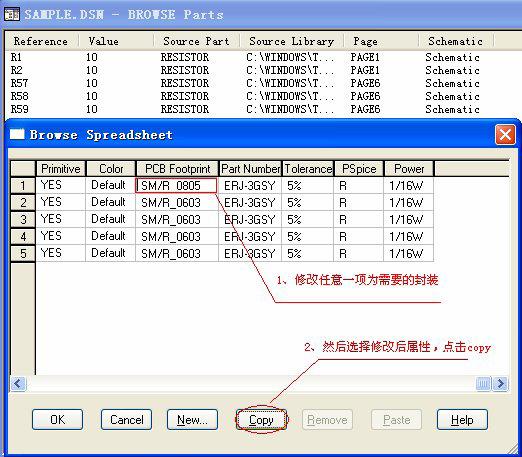This screenshot has width=522, height=457.
Task: Open the Help button
Action: 462,420
